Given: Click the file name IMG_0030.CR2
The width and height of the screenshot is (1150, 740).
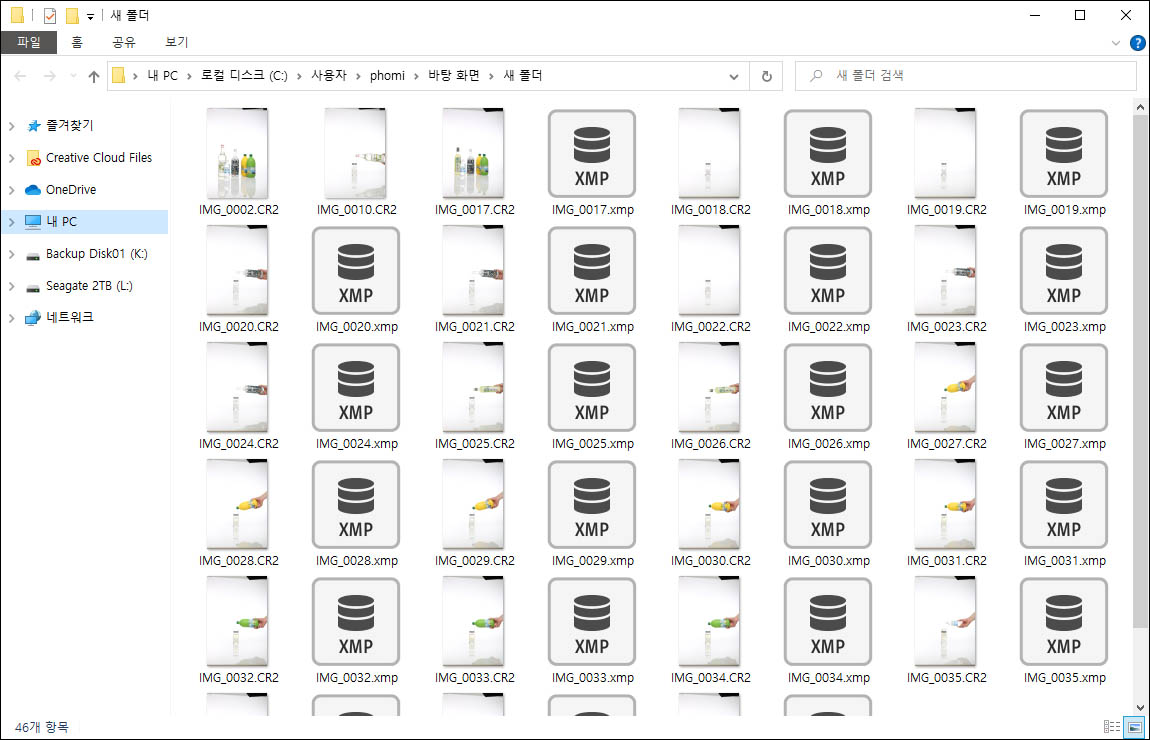Looking at the screenshot, I should (x=710, y=561).
